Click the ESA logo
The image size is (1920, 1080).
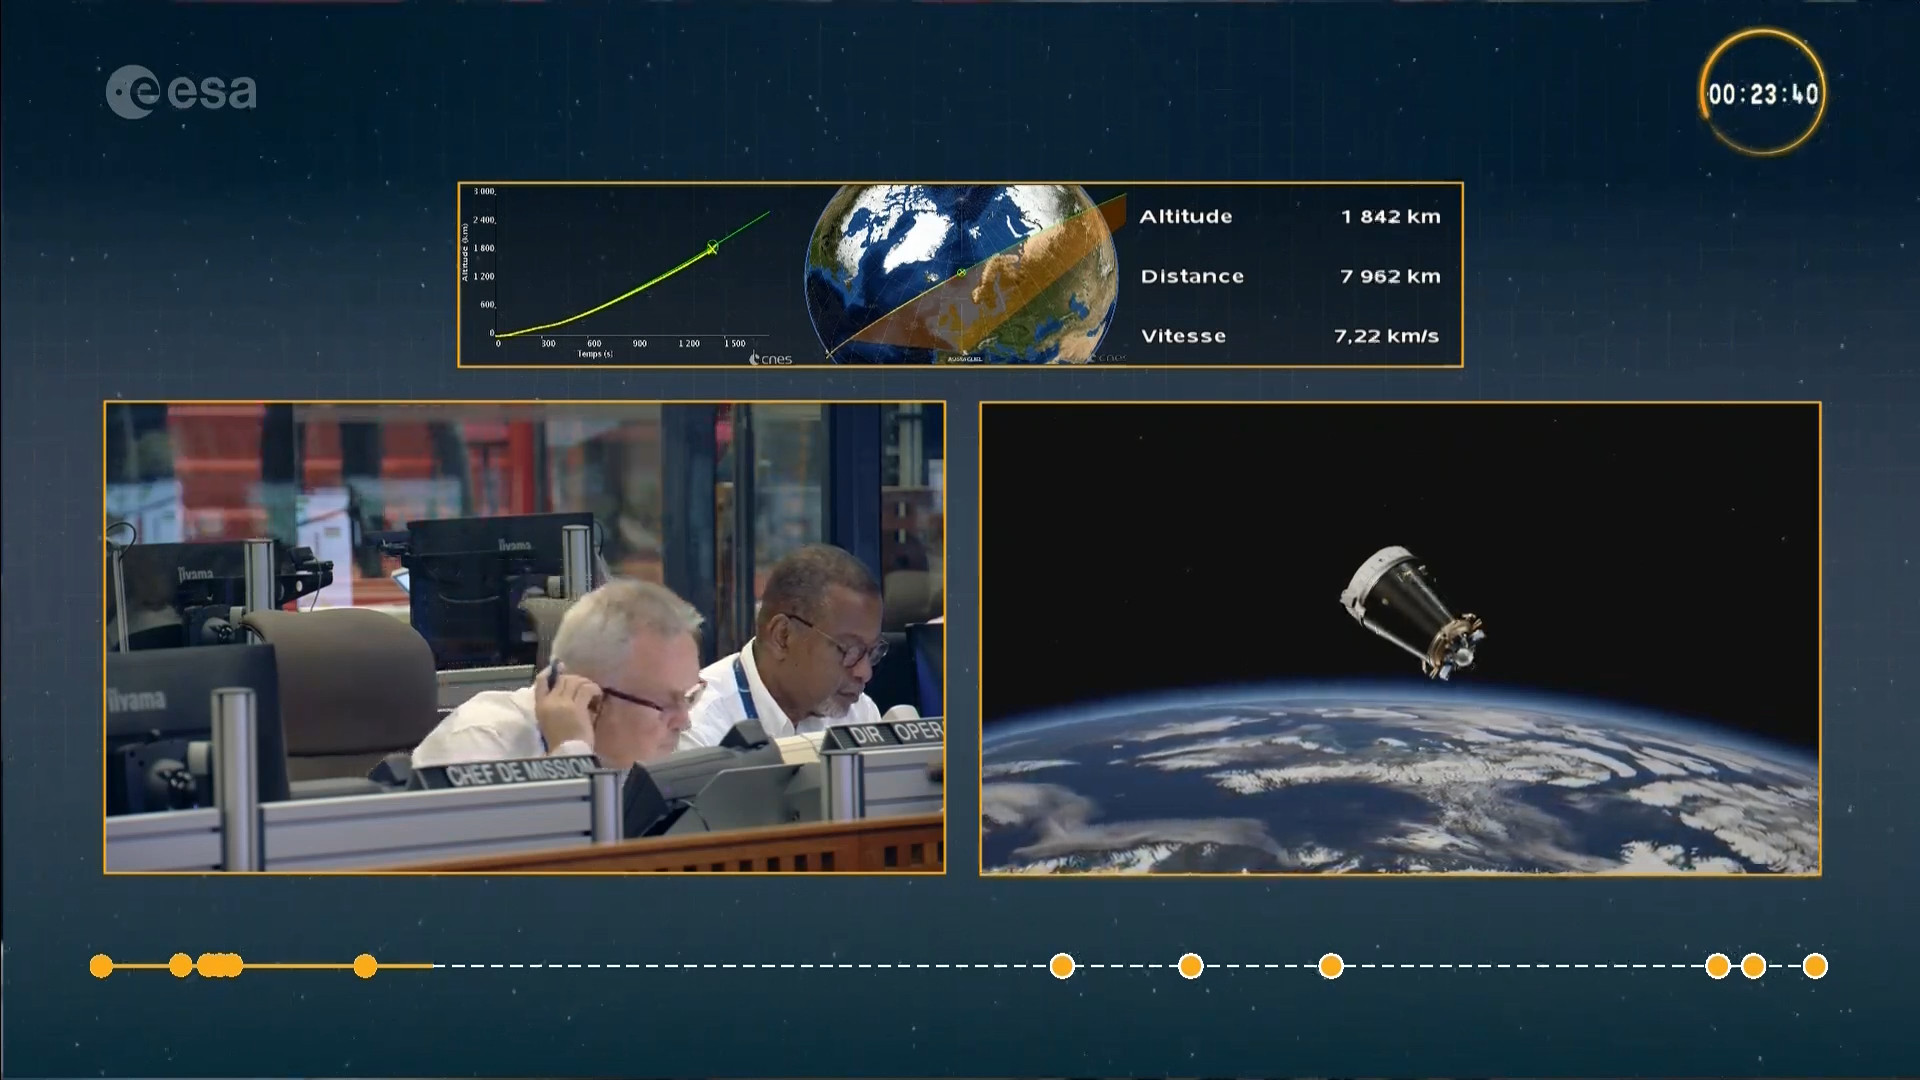coord(181,92)
